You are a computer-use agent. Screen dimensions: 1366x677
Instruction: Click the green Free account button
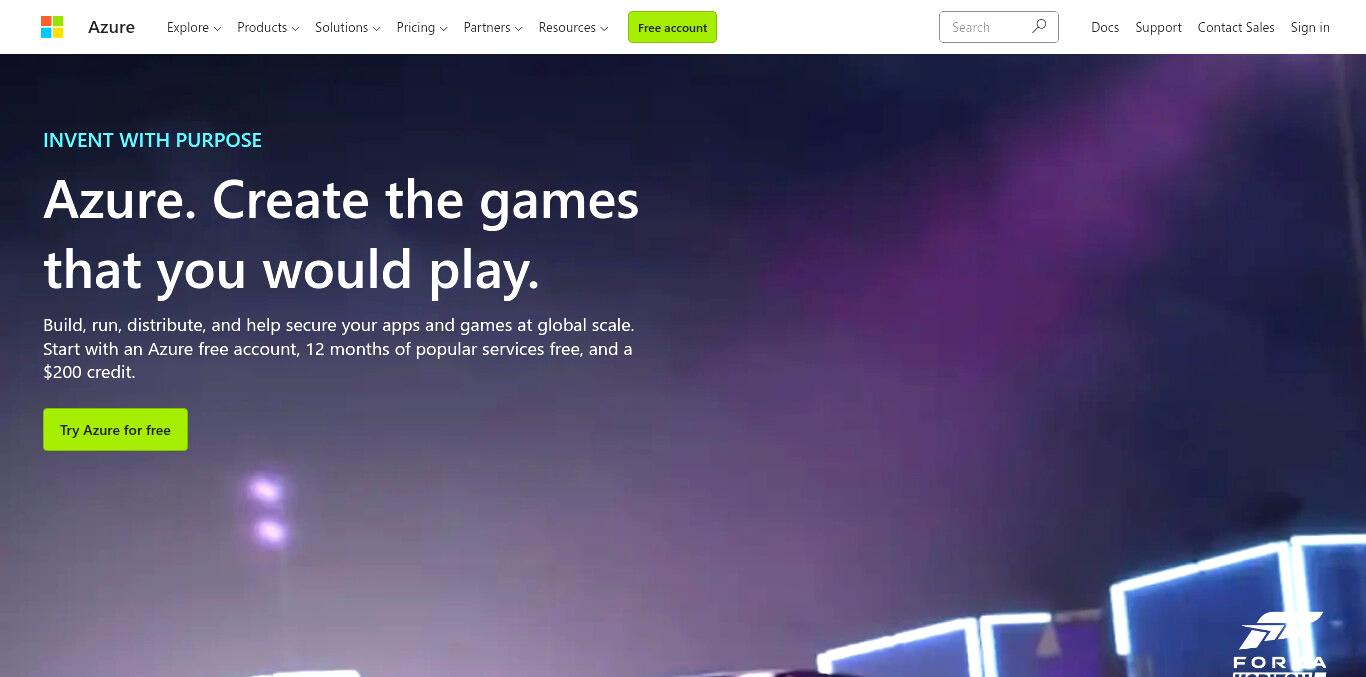pyautogui.click(x=672, y=27)
